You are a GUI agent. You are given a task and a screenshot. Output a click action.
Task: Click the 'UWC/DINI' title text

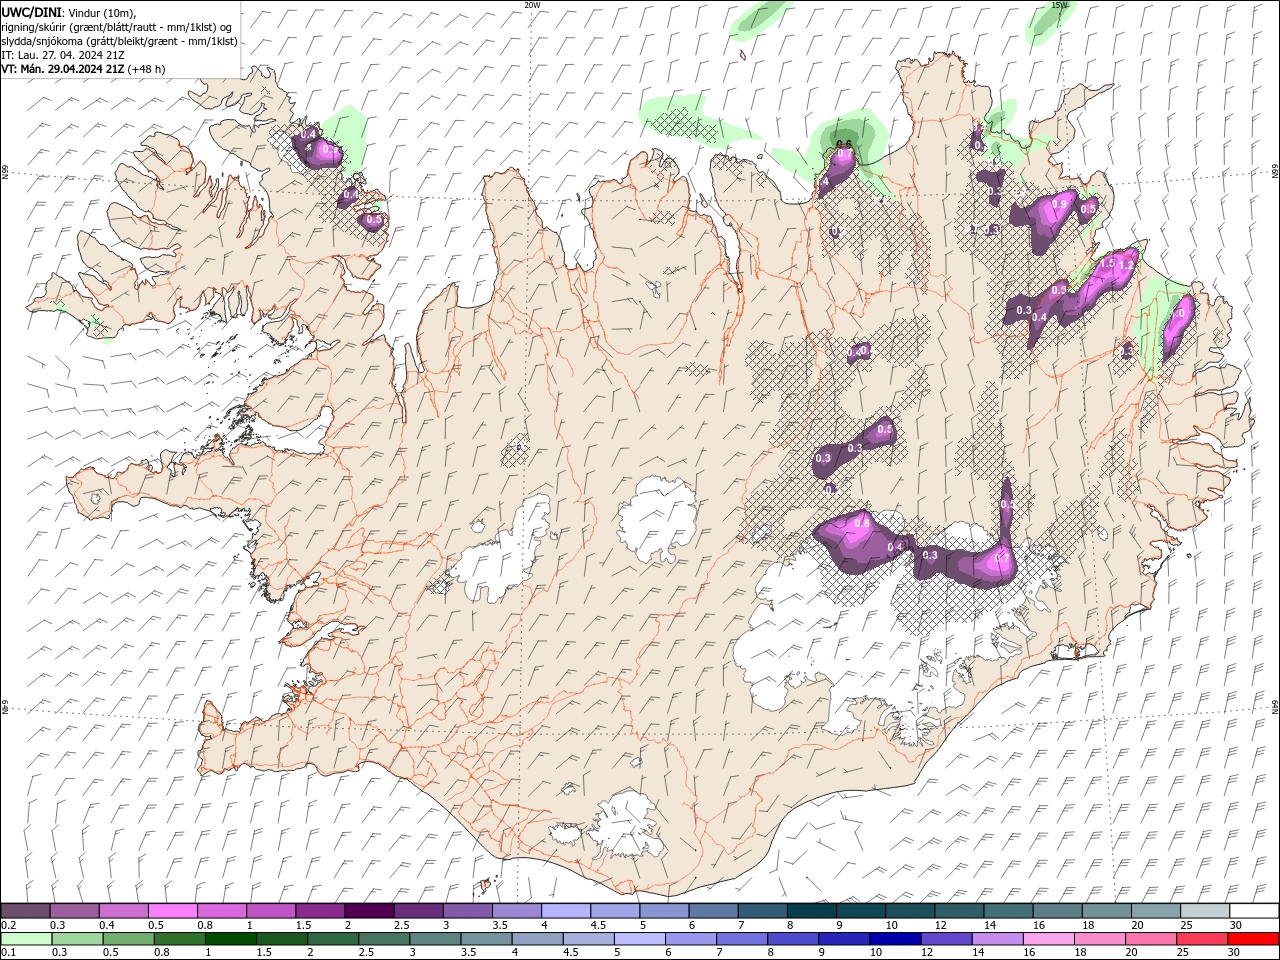[31, 11]
